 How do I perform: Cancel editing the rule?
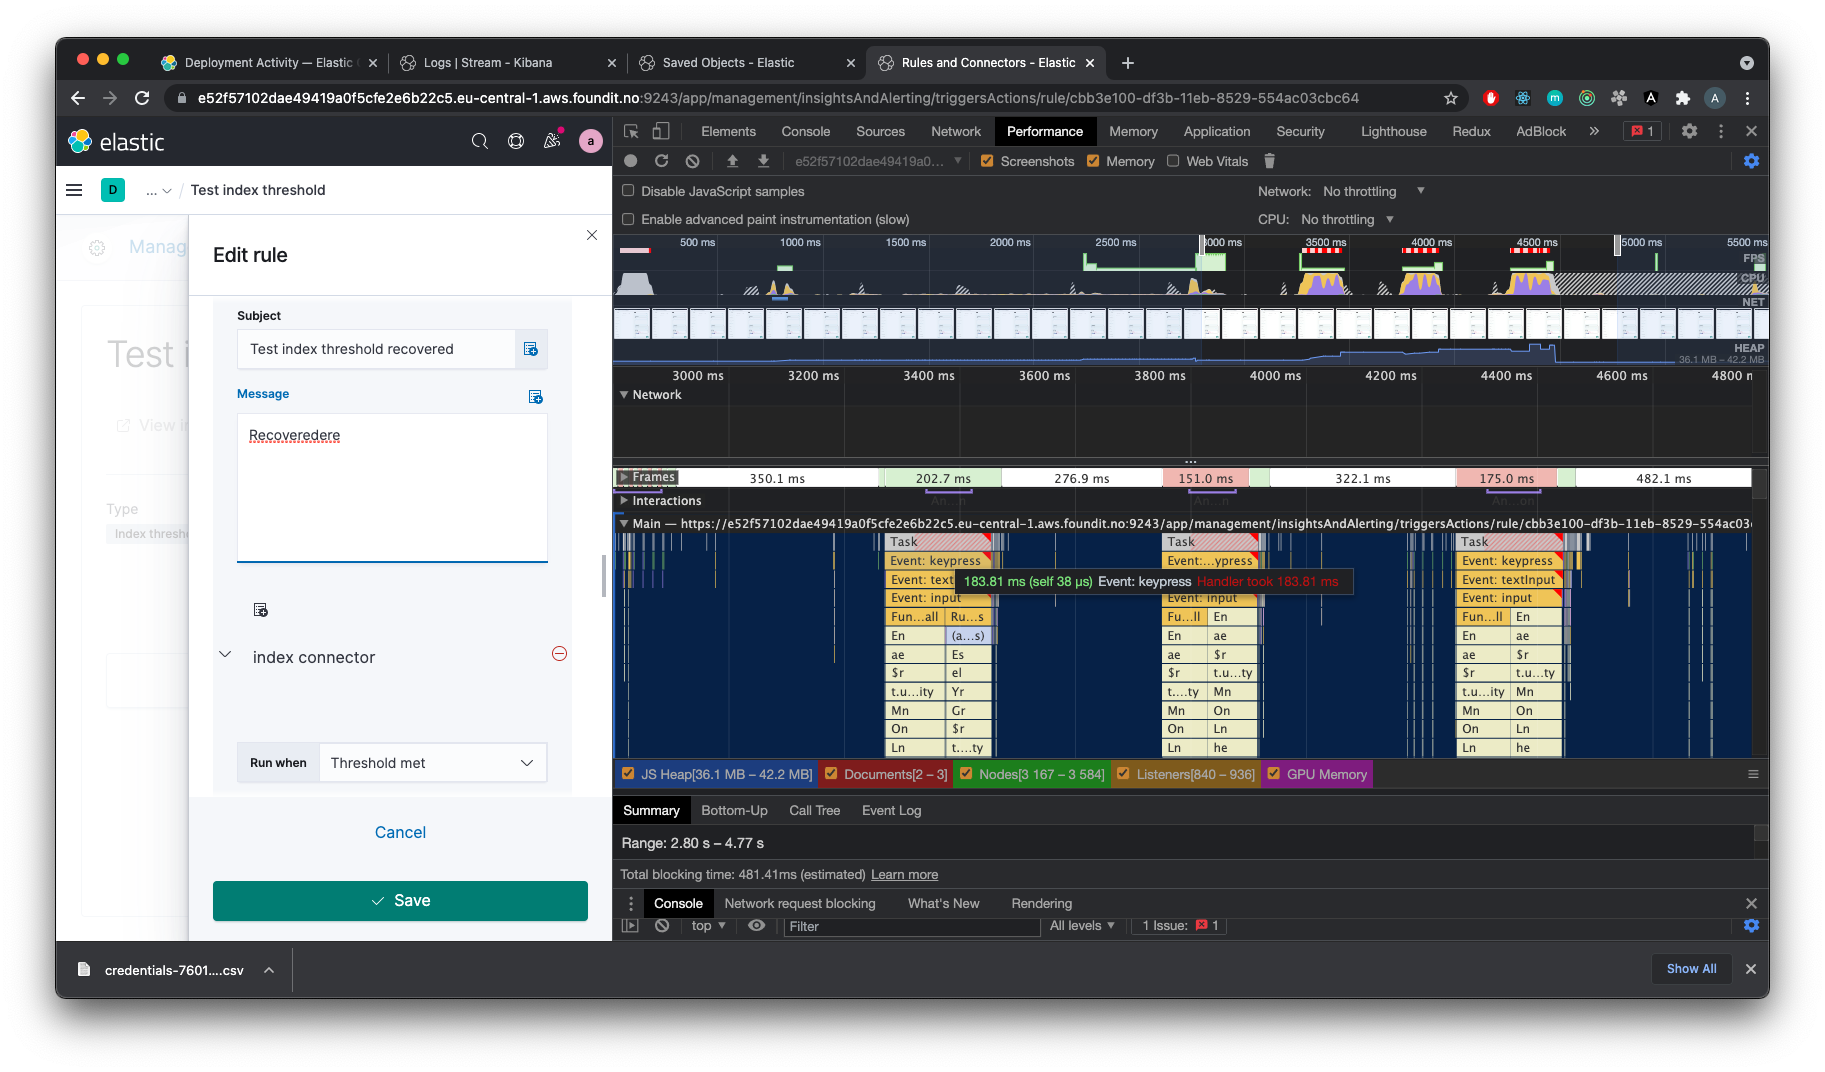400,832
